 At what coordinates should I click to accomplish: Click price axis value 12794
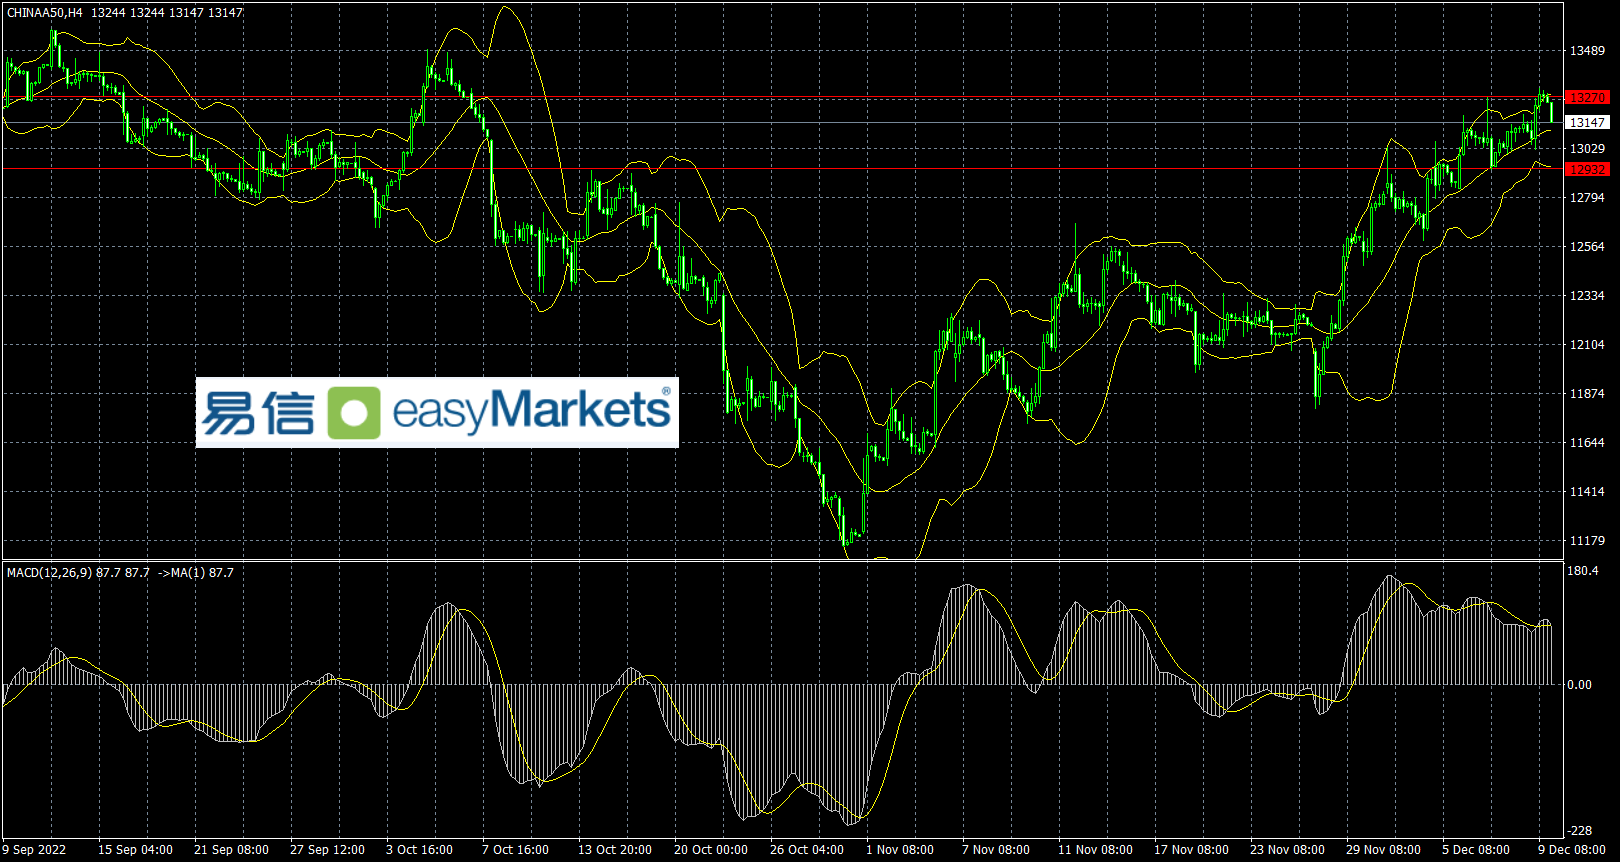coord(1587,198)
